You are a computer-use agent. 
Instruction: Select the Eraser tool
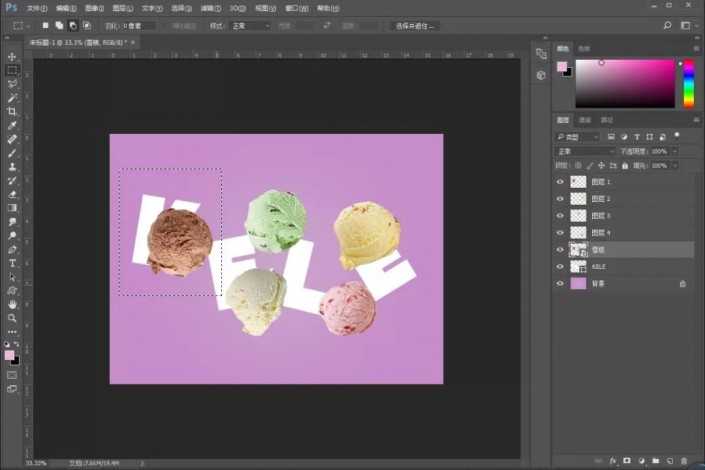[x=12, y=194]
